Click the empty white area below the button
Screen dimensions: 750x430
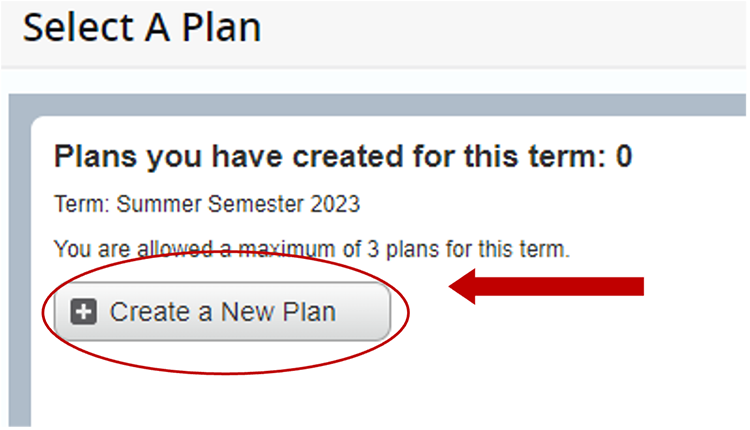click(300, 395)
